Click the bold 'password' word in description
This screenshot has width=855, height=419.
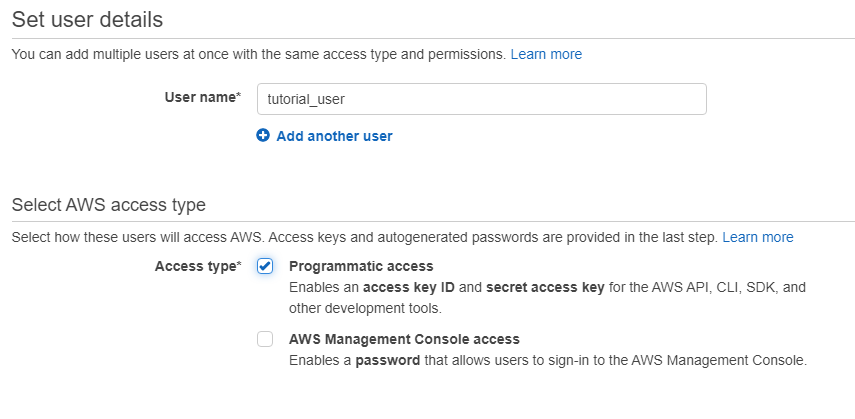click(388, 361)
